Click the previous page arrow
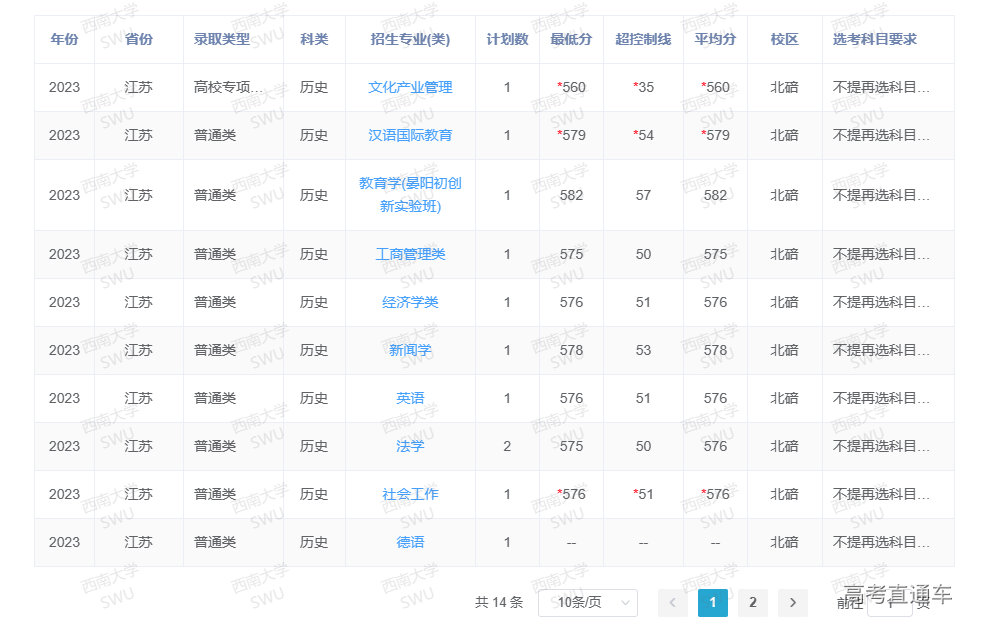 672,602
